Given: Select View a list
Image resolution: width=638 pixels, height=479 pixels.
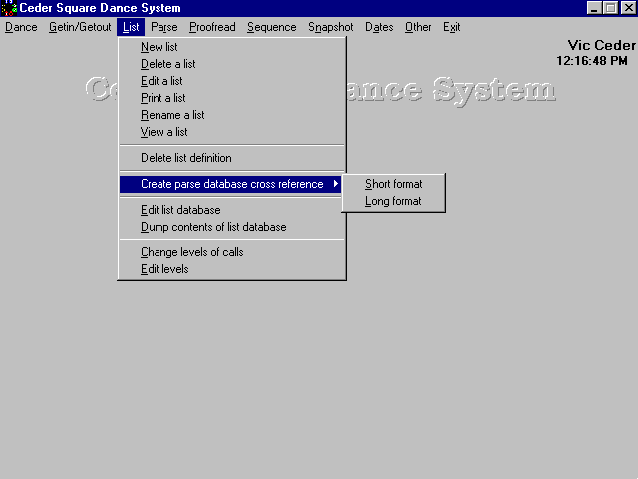Looking at the screenshot, I should point(232,132).
